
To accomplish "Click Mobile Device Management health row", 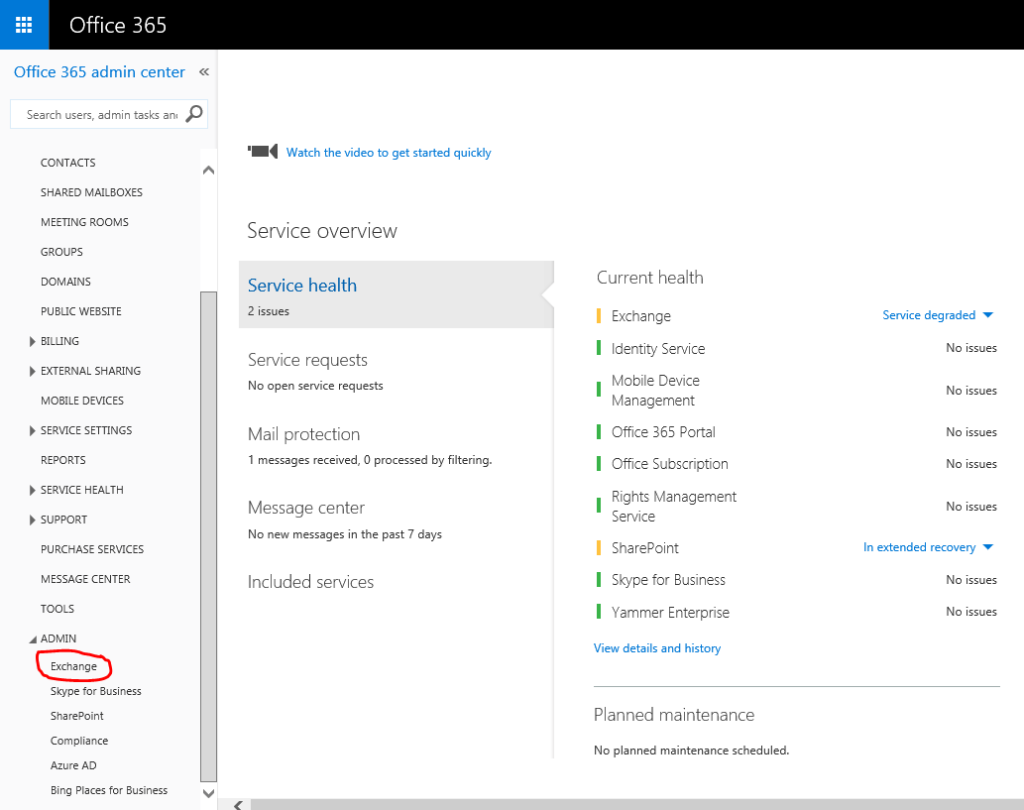I will 797,390.
